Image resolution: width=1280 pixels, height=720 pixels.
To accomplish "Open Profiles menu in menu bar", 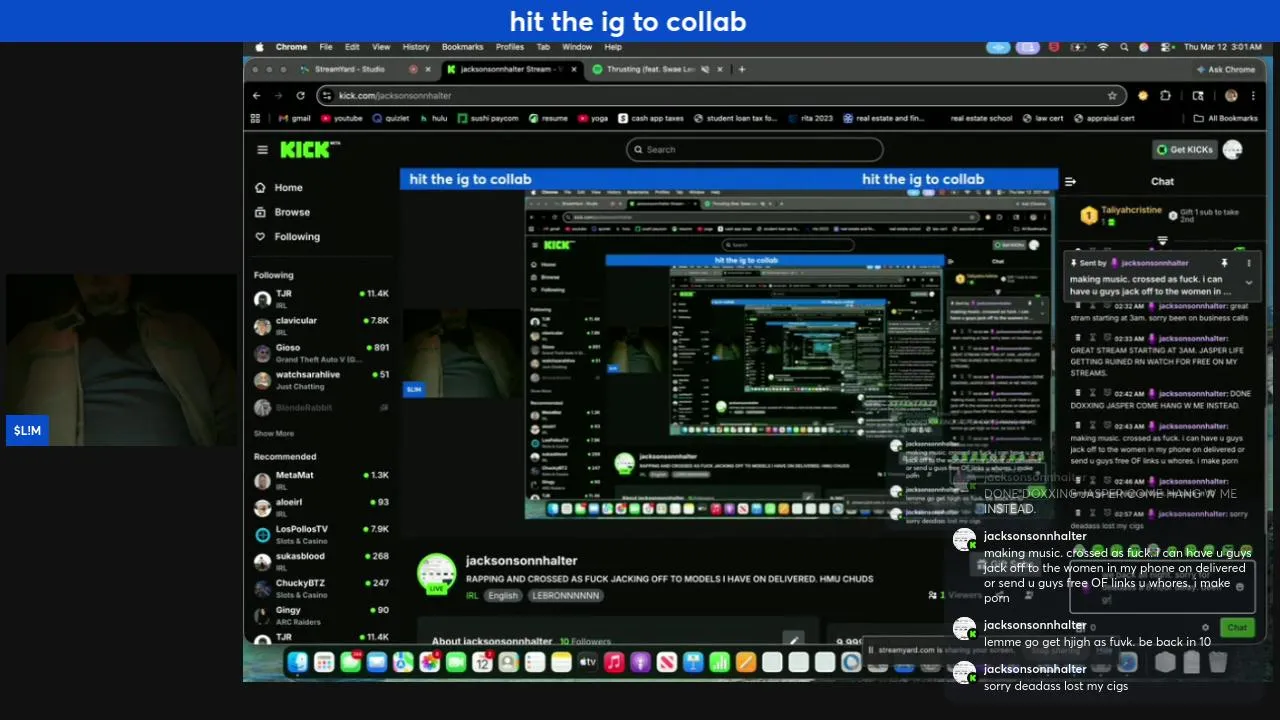I will pos(510,47).
